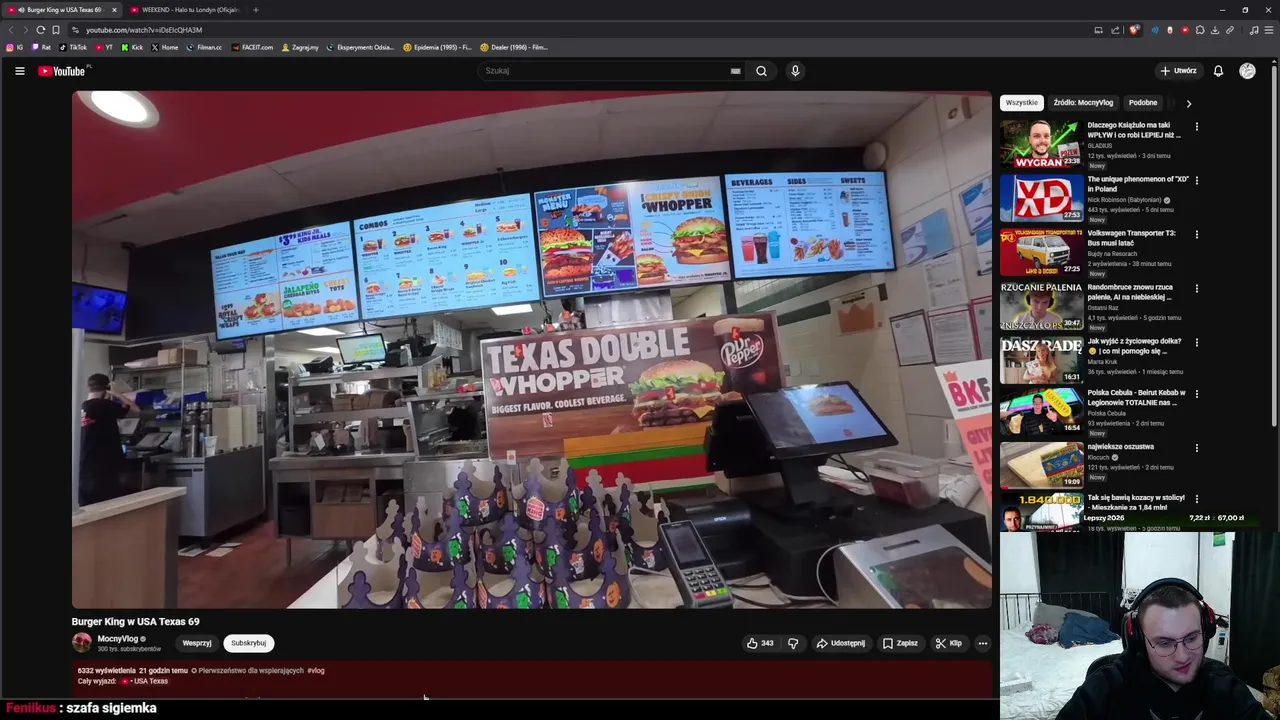
Task: Open options for the Polska Cebula video
Action: (1196, 395)
